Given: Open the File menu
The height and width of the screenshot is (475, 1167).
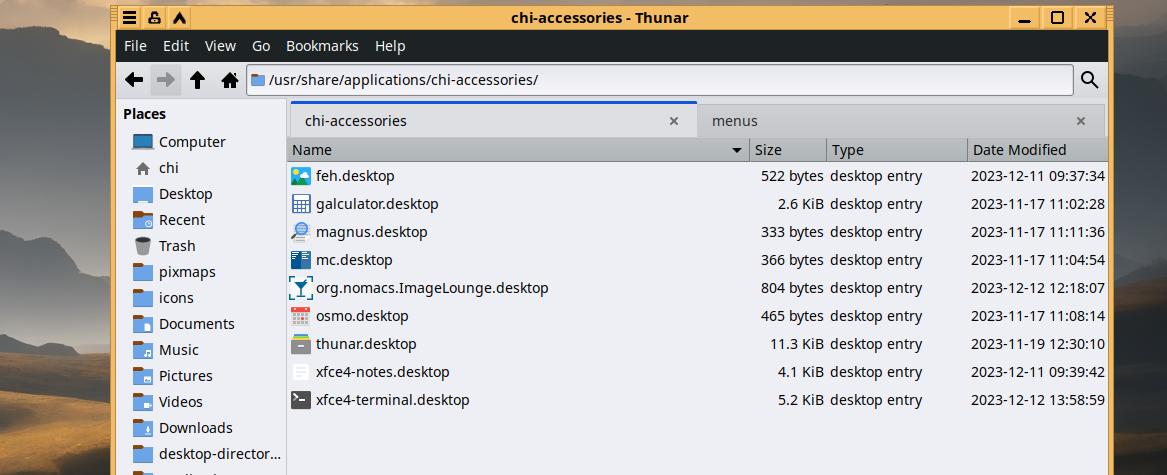Looking at the screenshot, I should (135, 46).
